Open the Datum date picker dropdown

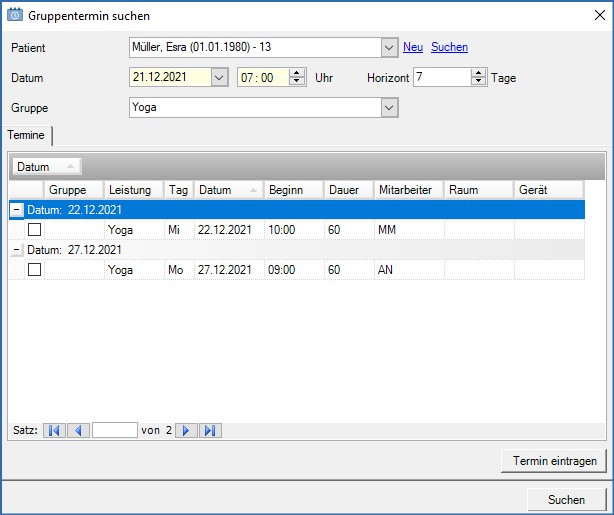pos(220,78)
